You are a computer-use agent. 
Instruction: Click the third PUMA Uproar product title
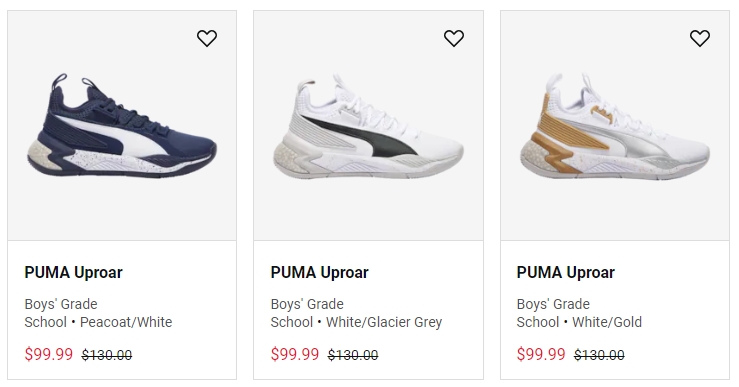pos(566,272)
